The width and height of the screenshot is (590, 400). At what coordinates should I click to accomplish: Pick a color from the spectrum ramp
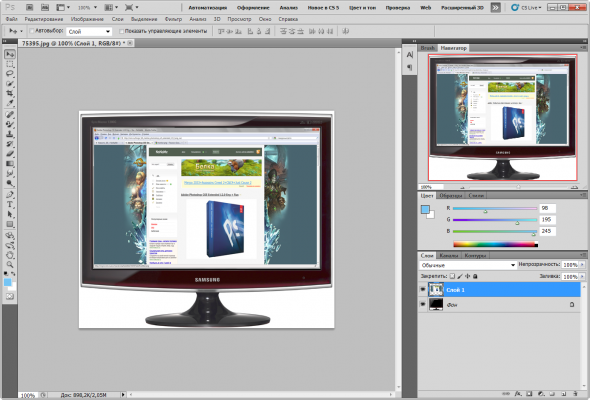(x=496, y=244)
